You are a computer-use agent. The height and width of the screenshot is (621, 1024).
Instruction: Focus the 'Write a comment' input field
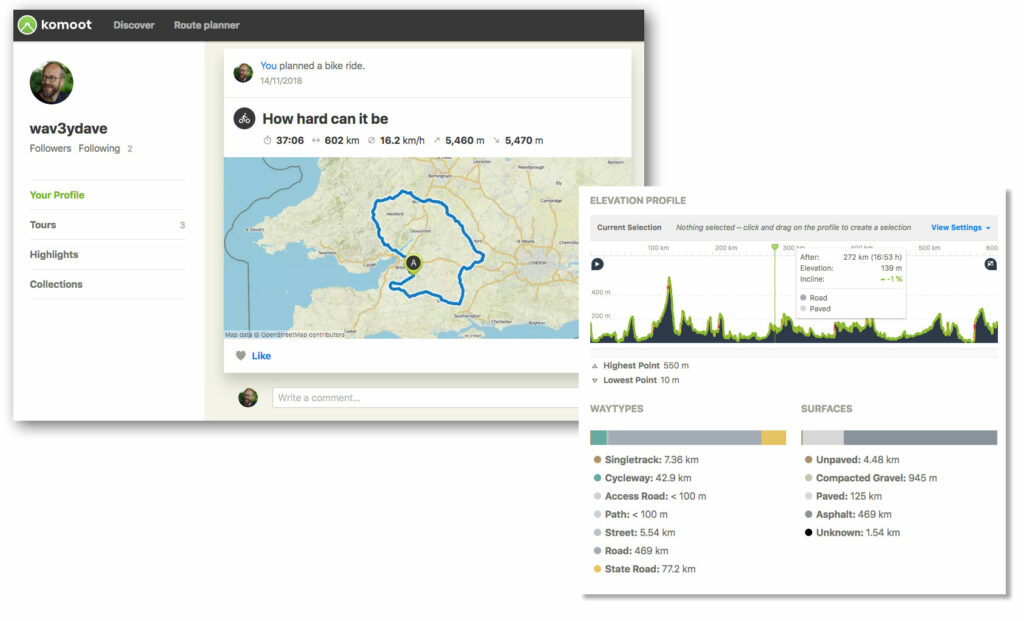point(425,398)
